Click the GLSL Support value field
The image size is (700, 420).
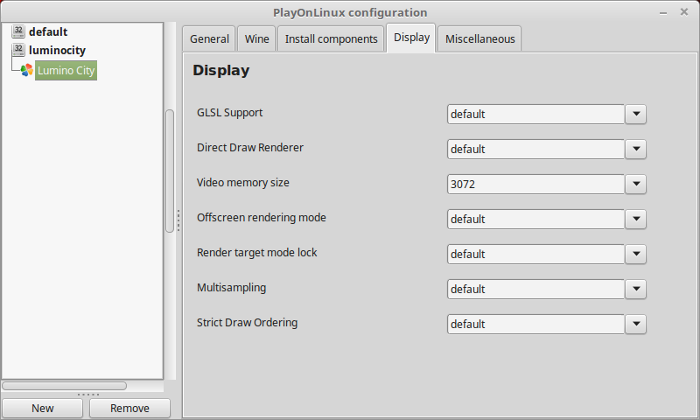pos(536,114)
